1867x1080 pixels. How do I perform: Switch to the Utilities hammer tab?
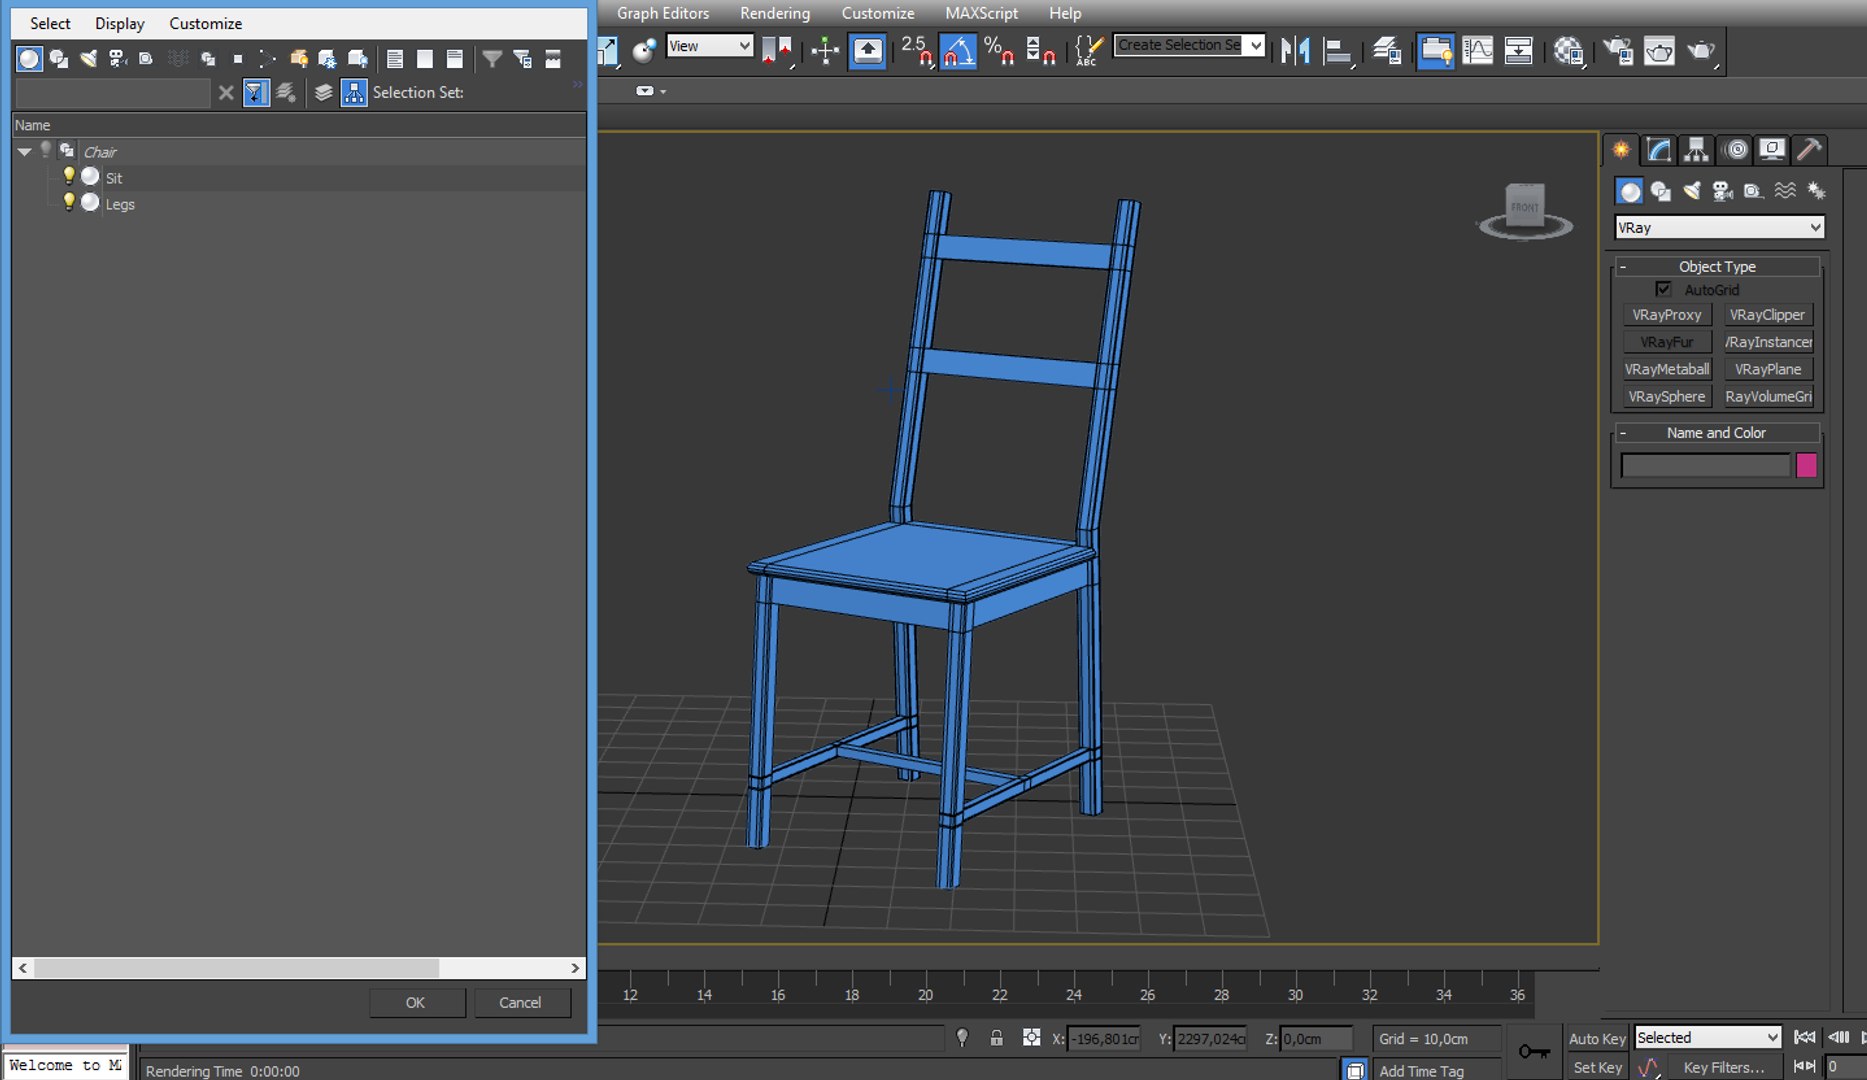(x=1809, y=150)
